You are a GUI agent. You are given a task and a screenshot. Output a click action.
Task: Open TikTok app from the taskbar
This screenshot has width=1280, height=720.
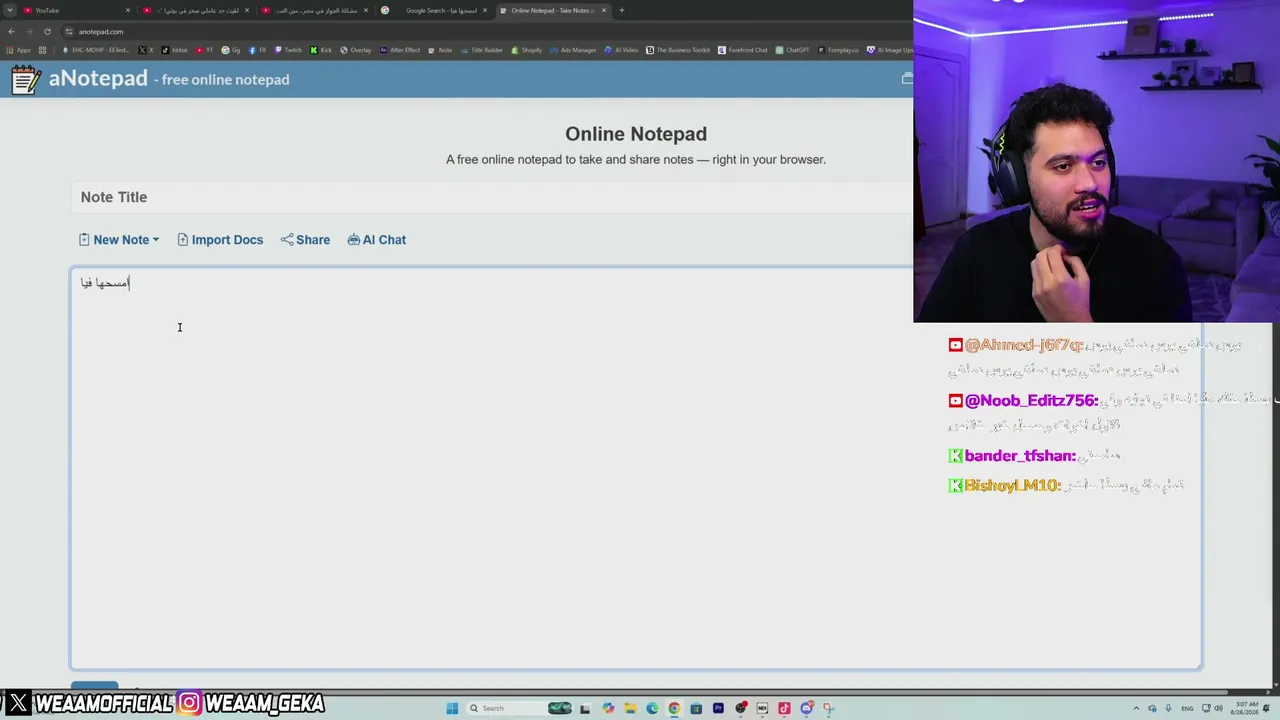pos(784,708)
